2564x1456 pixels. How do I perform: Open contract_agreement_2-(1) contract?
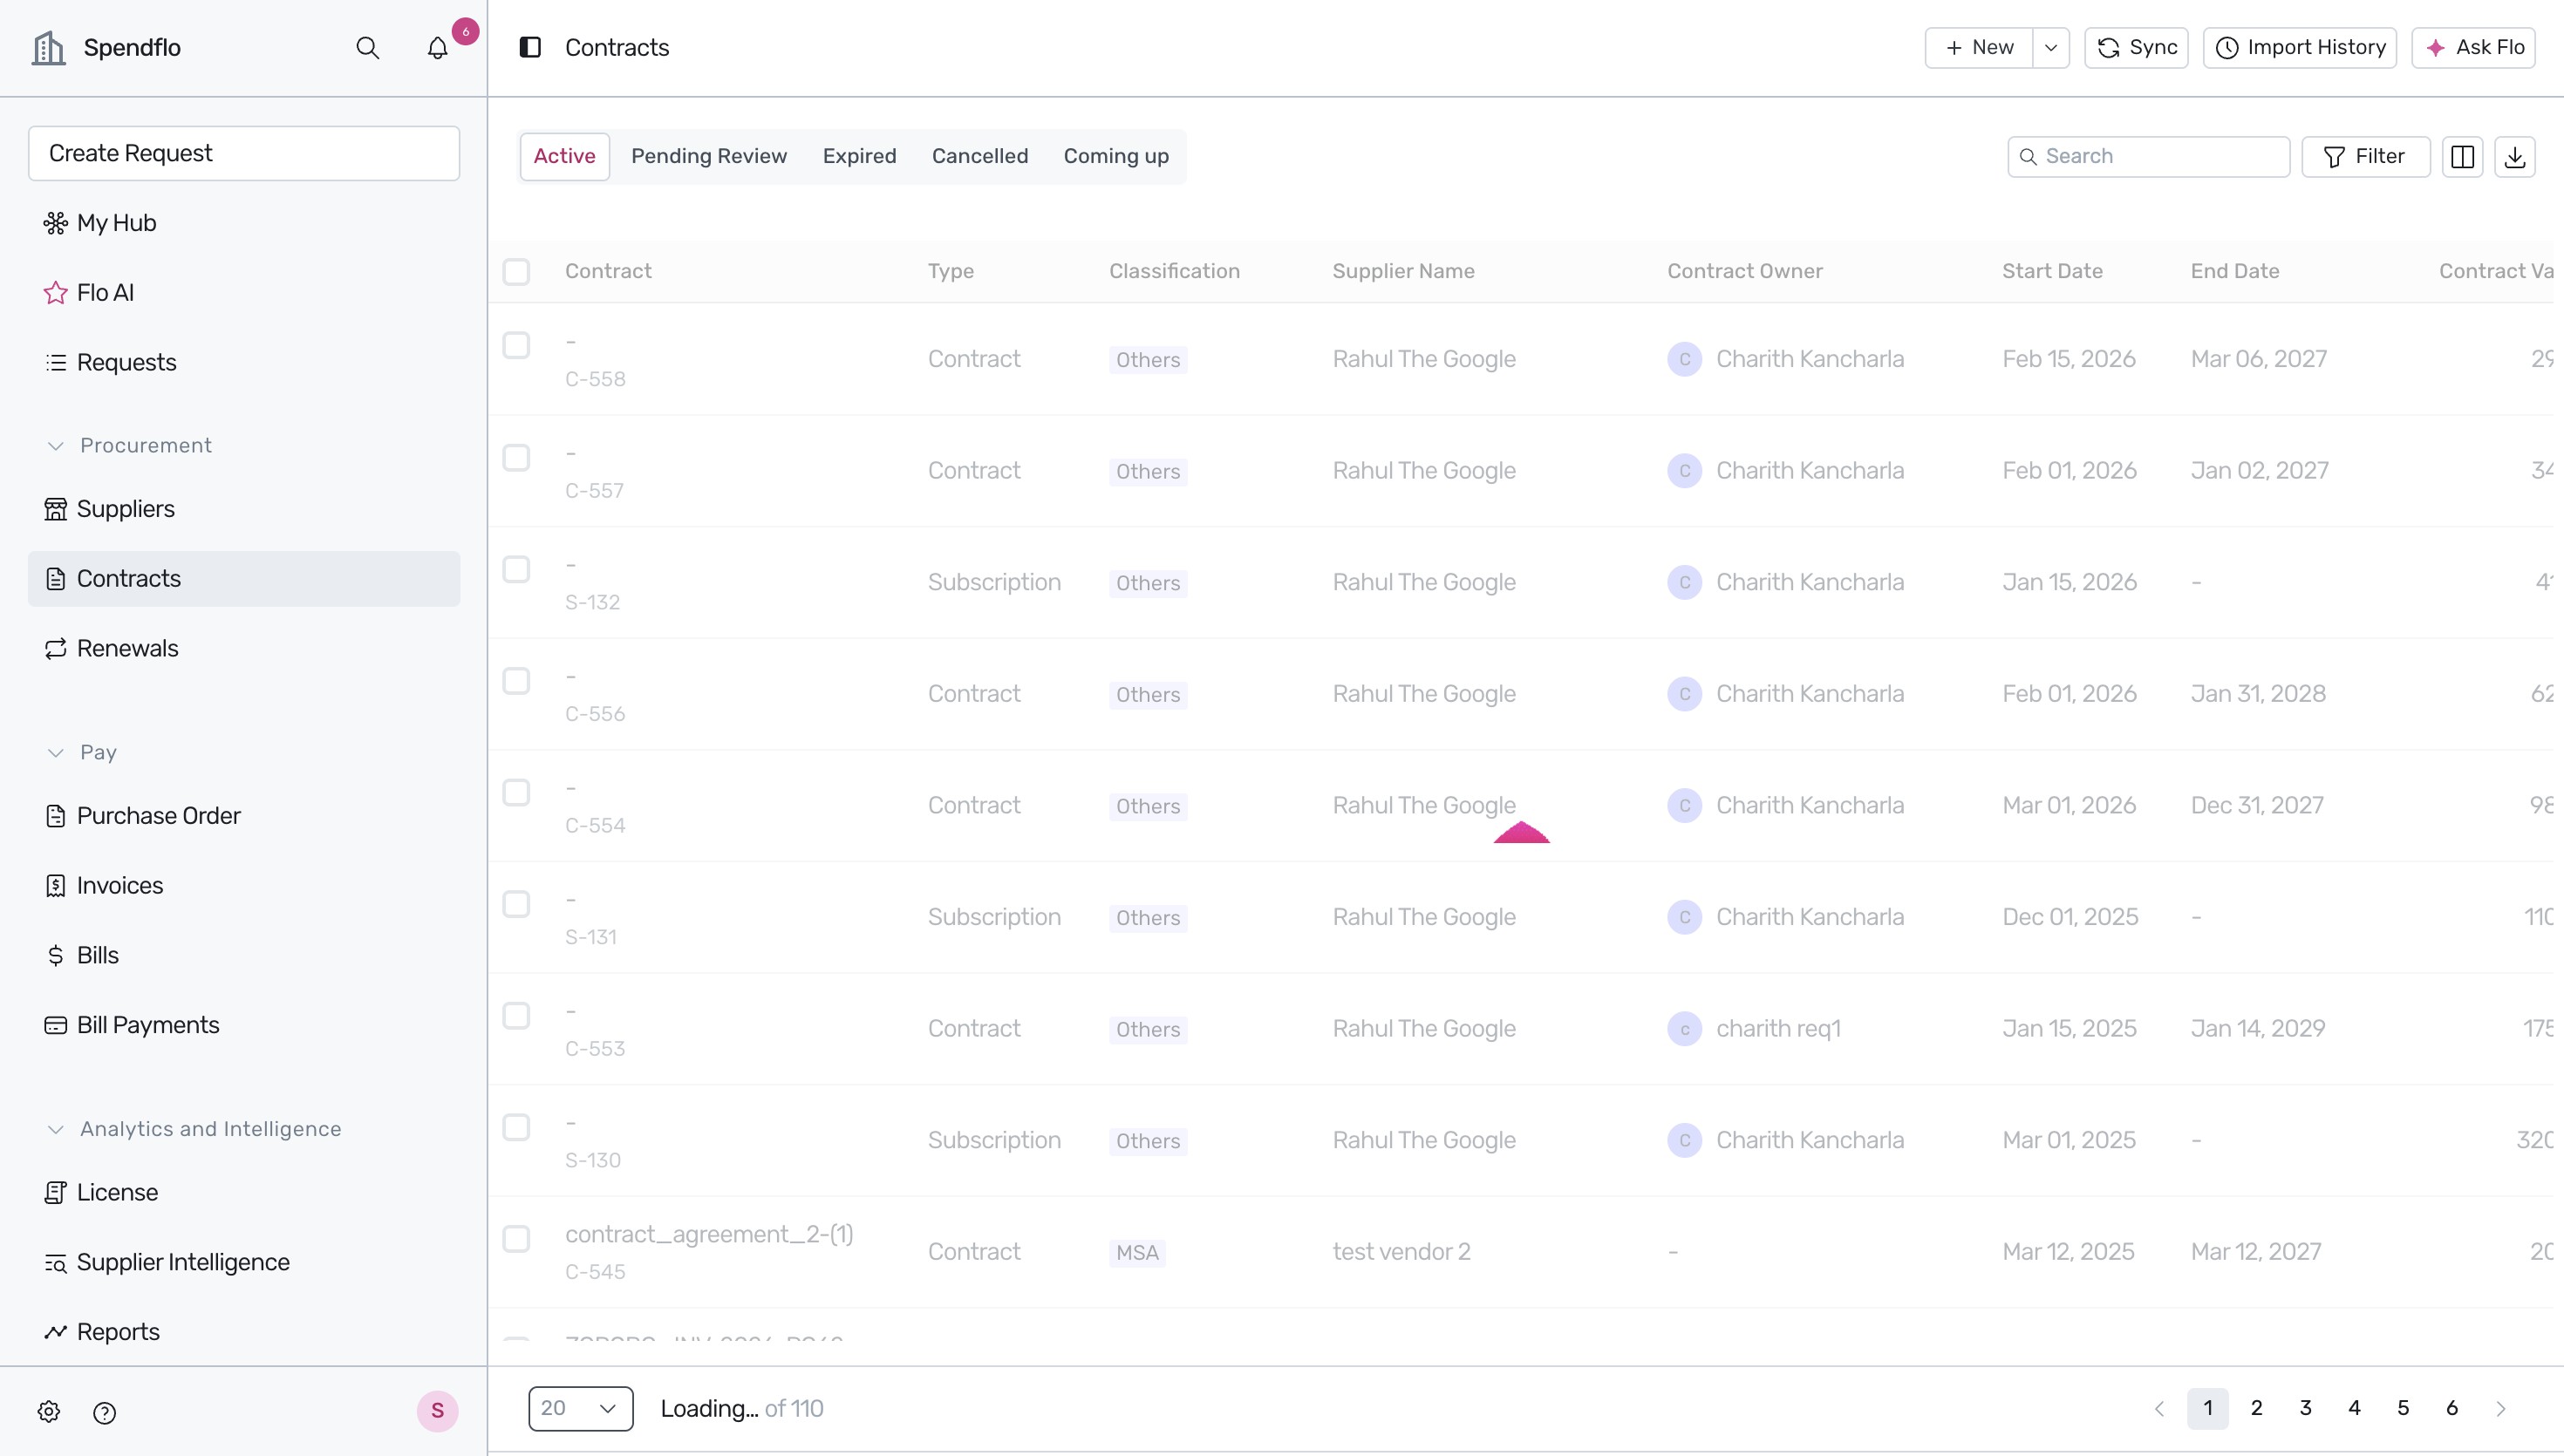[x=709, y=1235]
